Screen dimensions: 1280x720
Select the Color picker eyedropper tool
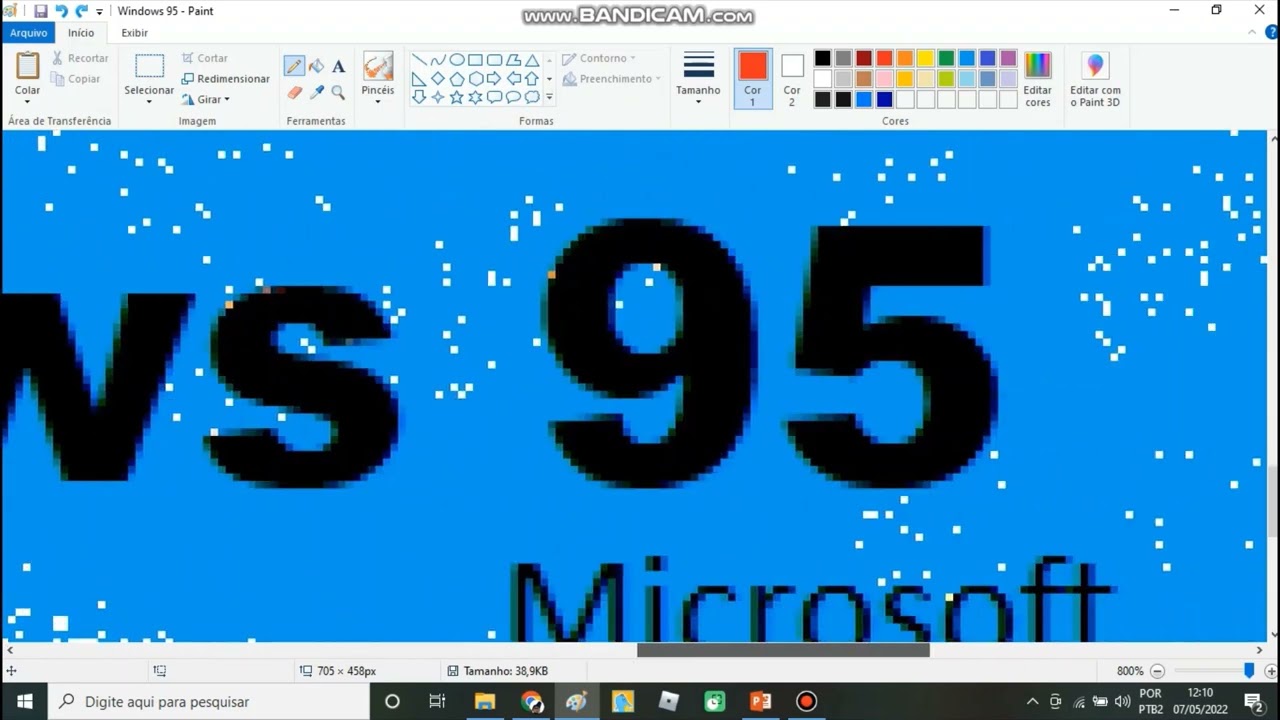coord(316,92)
